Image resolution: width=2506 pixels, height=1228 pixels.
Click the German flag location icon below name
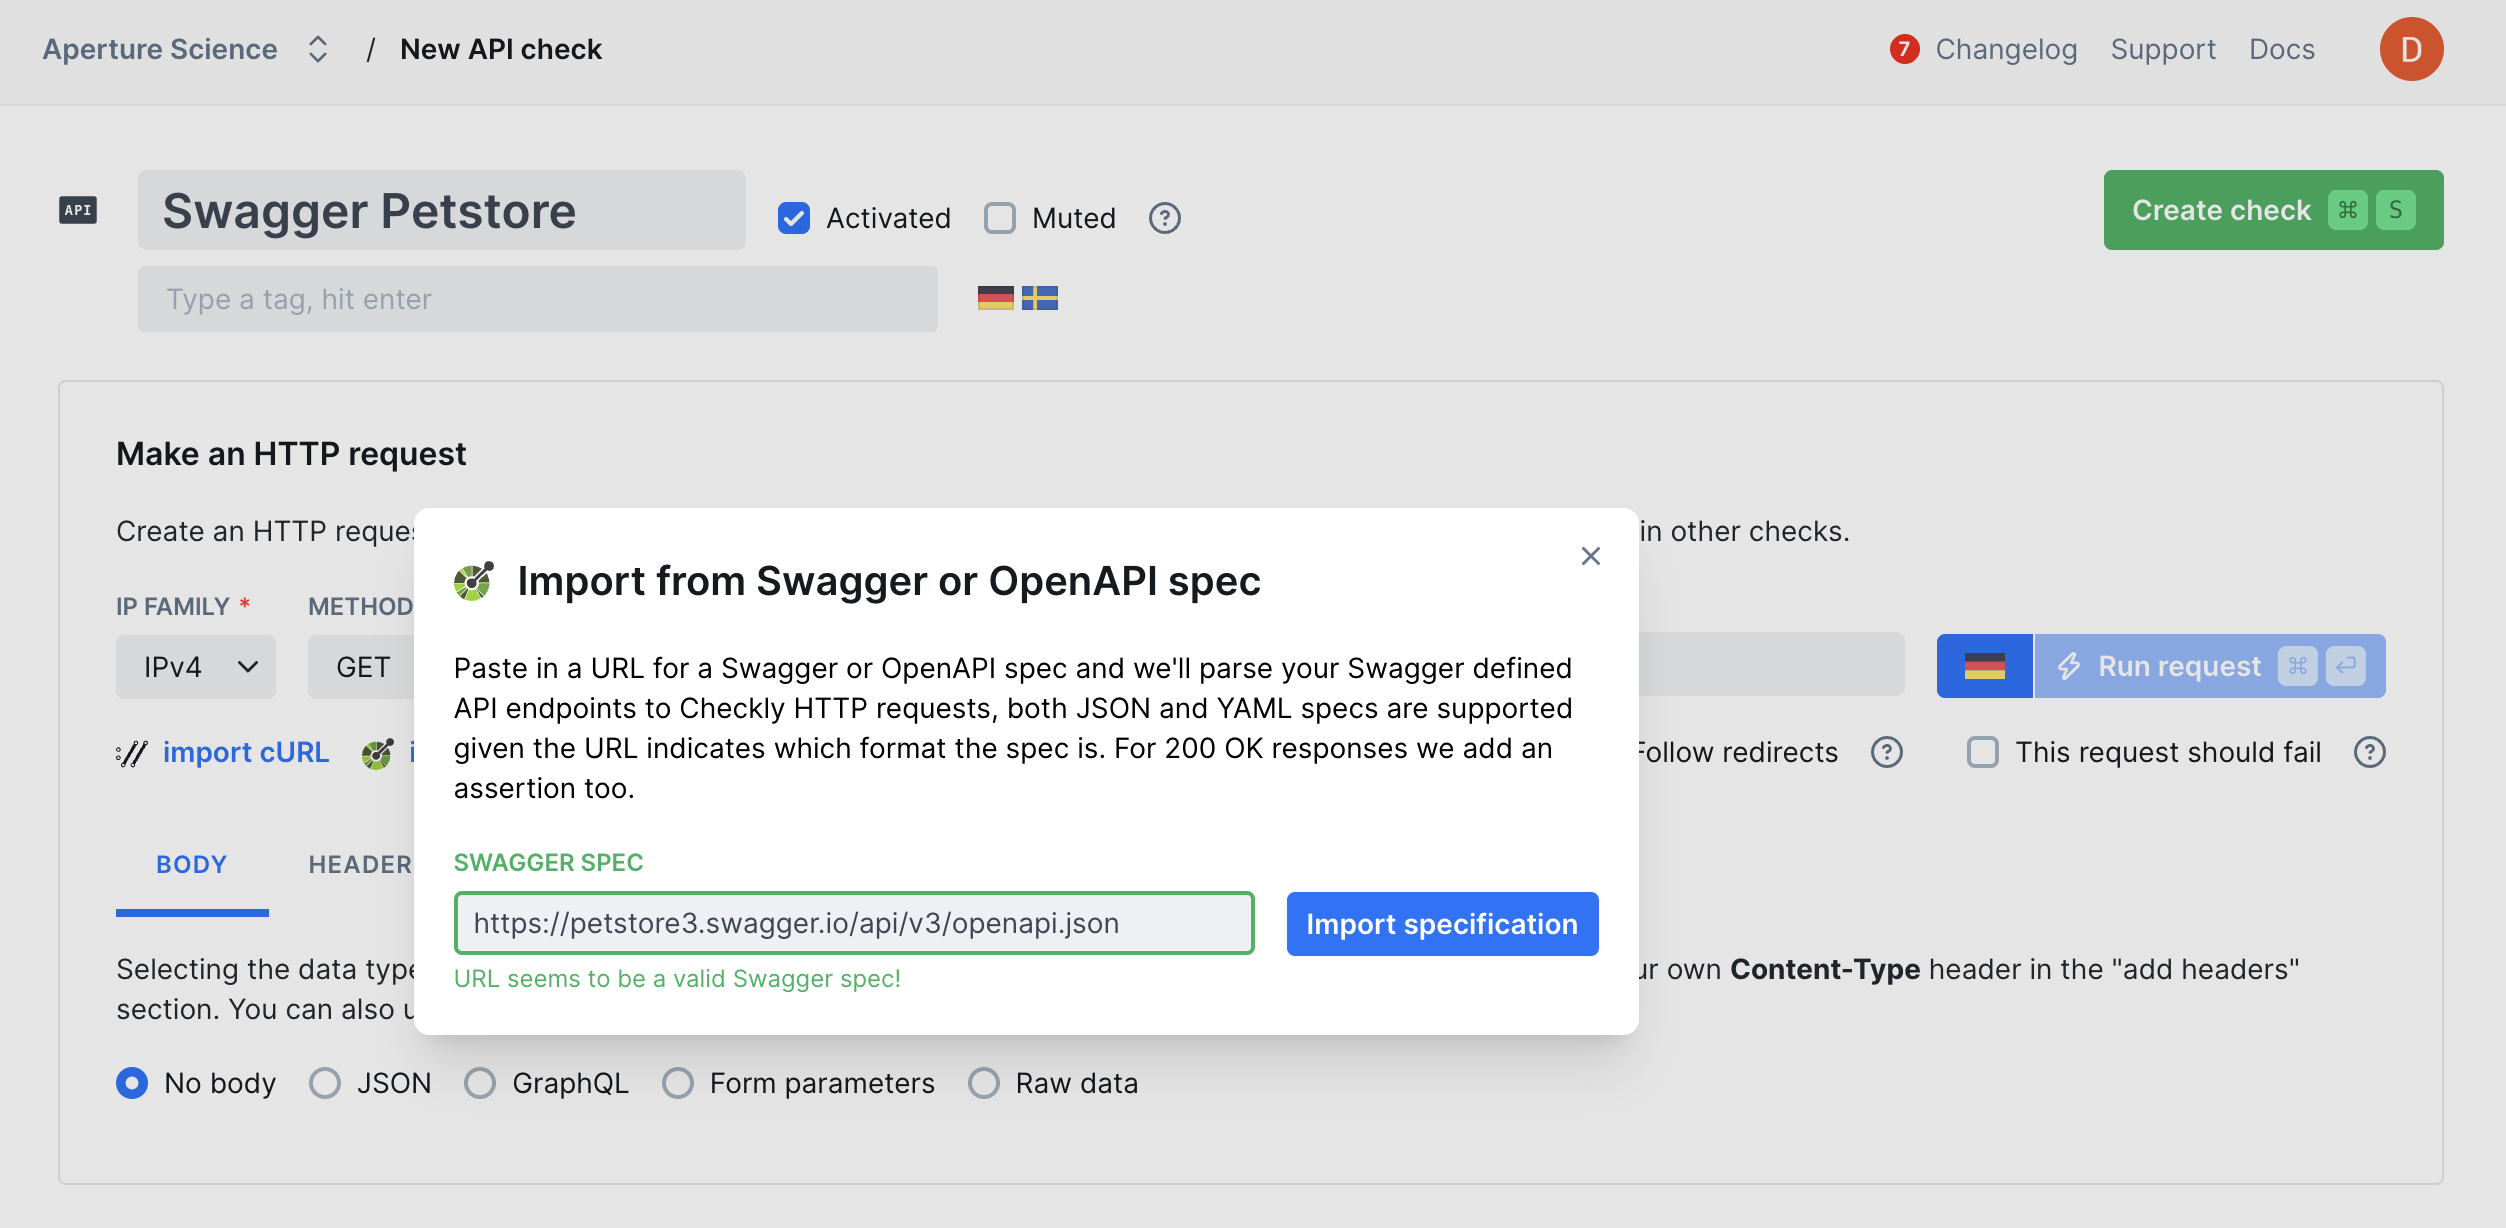click(x=995, y=298)
